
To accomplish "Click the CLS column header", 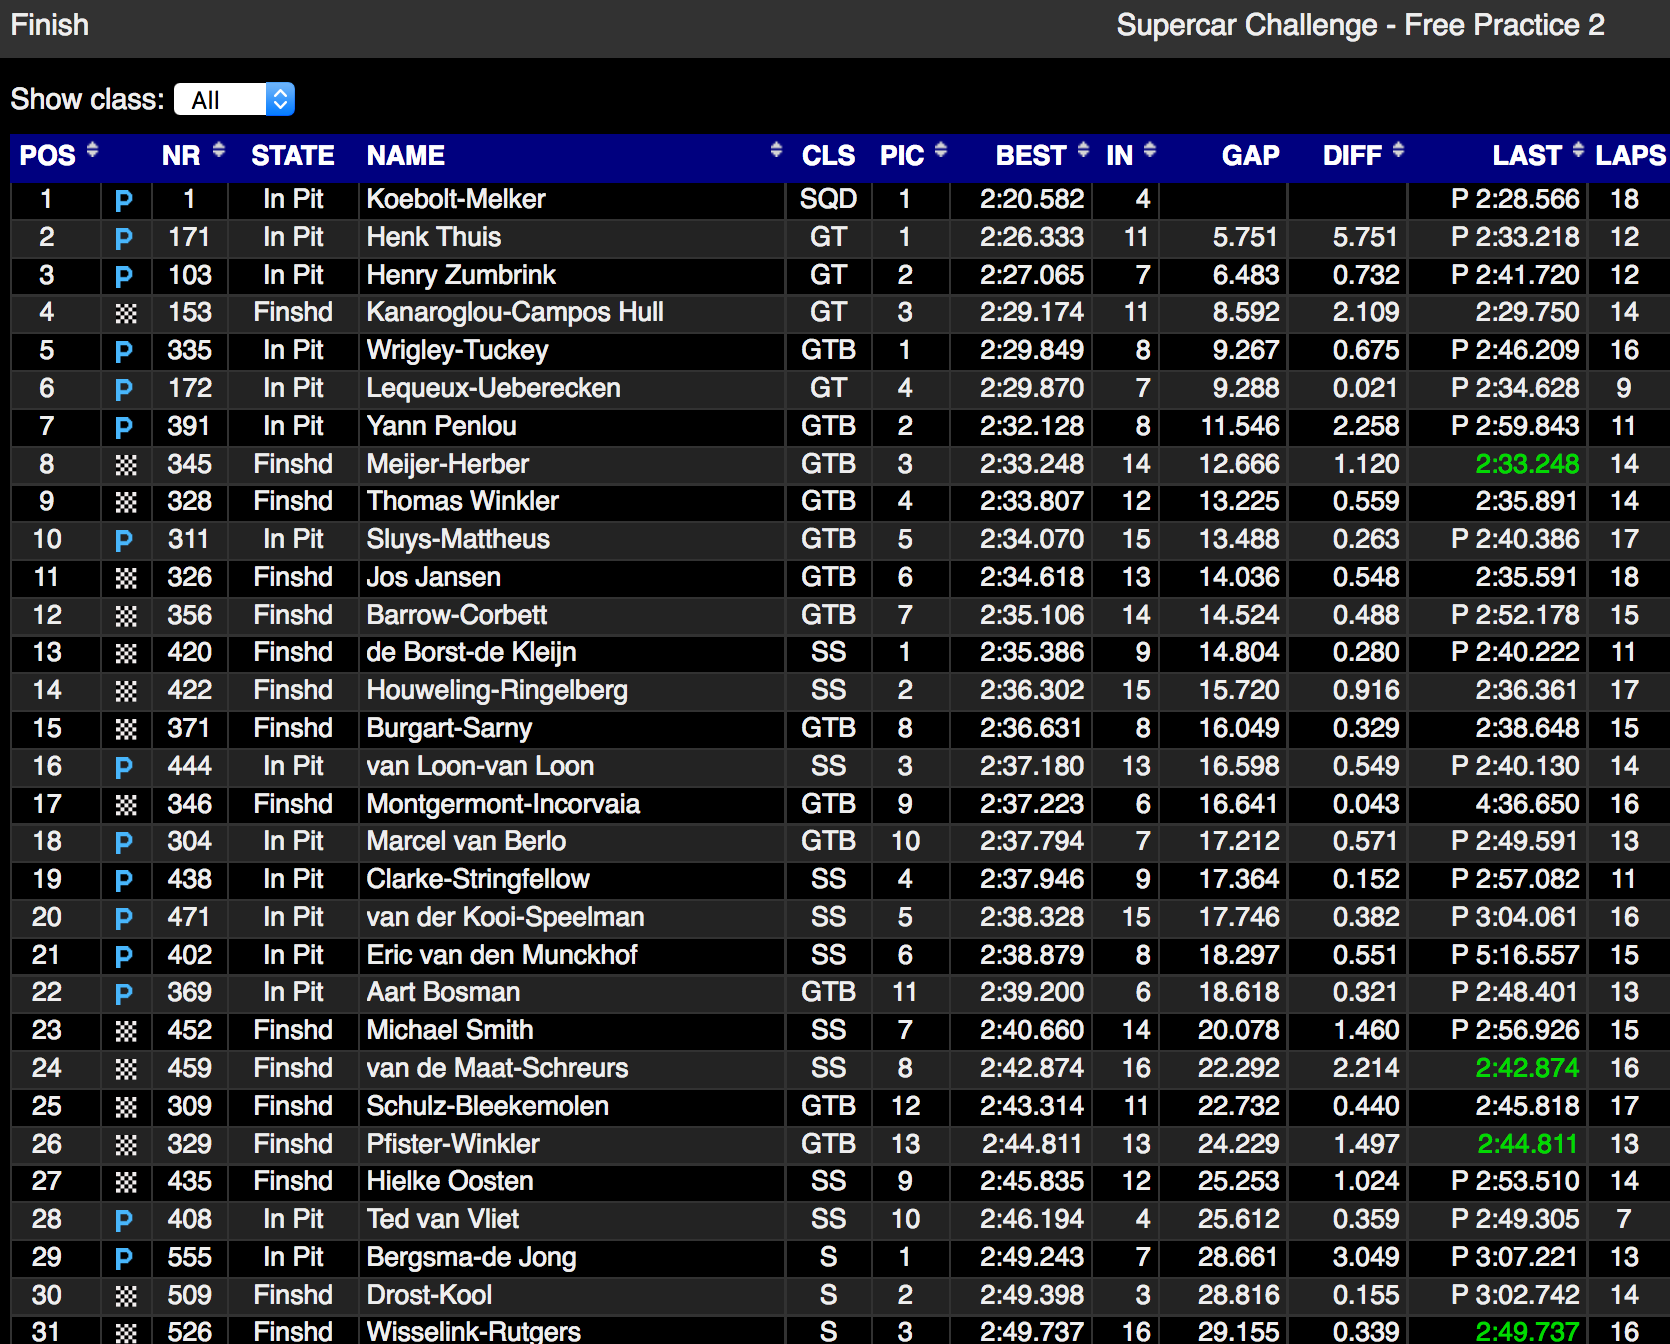I will pyautogui.click(x=828, y=156).
